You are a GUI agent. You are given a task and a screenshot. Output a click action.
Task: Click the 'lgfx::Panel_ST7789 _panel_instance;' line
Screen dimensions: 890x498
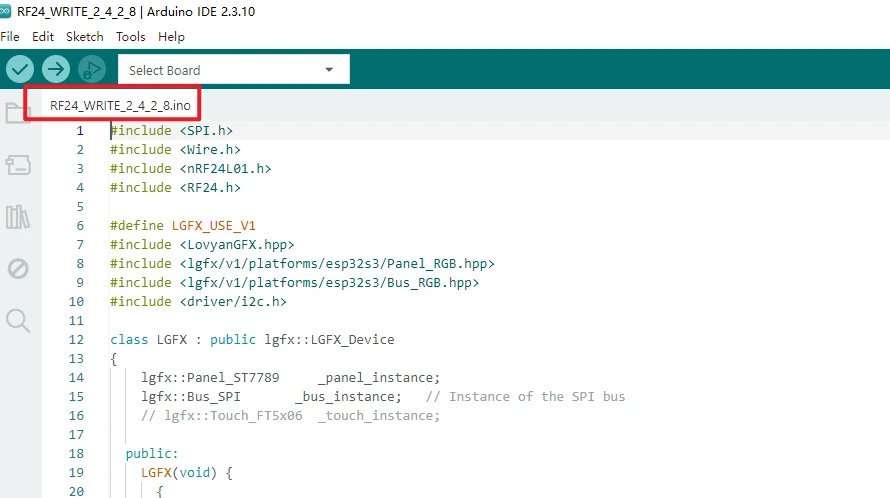[x=291, y=378]
